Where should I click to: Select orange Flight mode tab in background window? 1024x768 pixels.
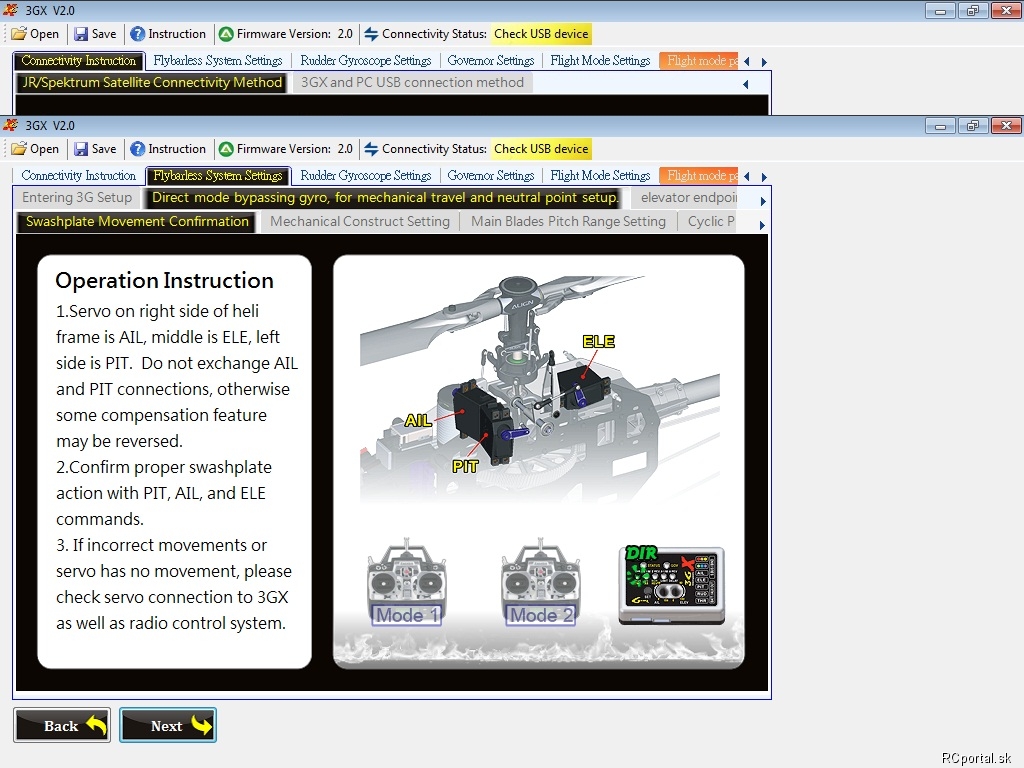[x=699, y=61]
